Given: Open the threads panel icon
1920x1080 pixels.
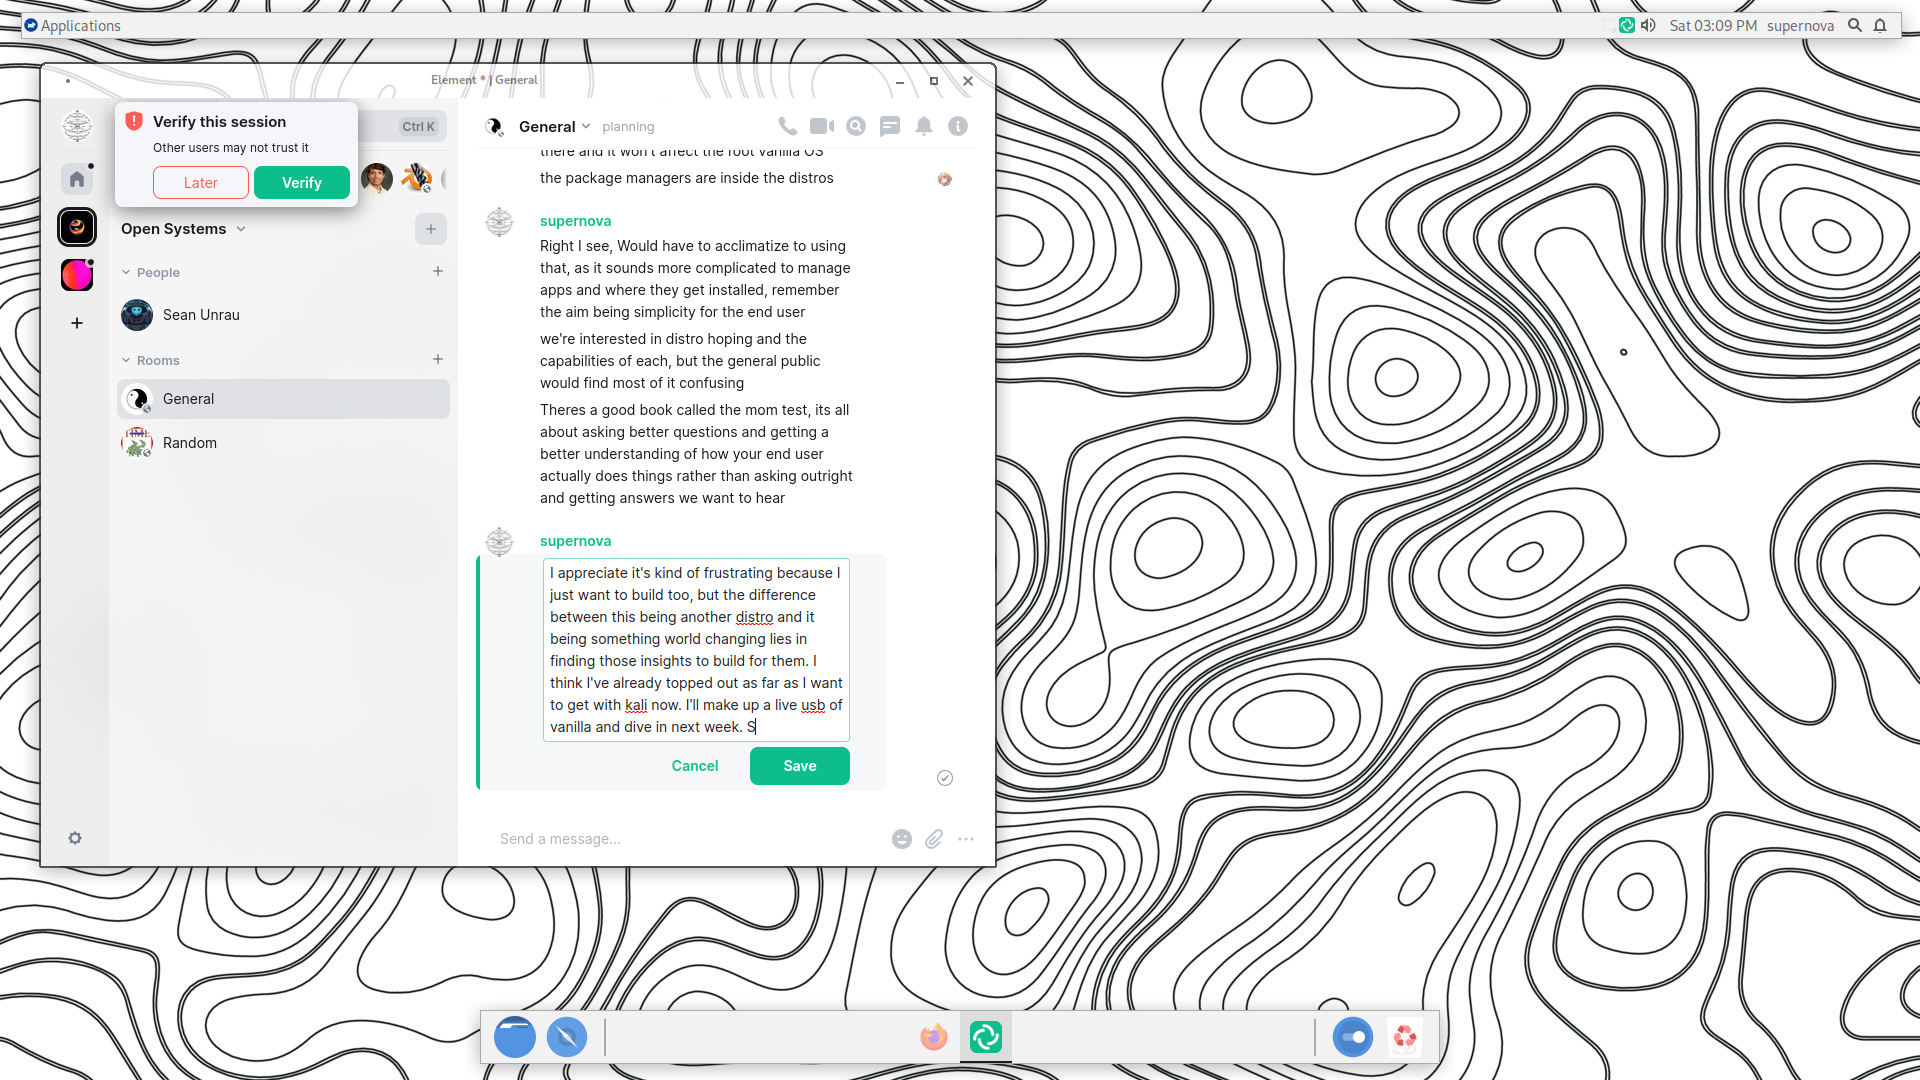Looking at the screenshot, I should click(890, 126).
